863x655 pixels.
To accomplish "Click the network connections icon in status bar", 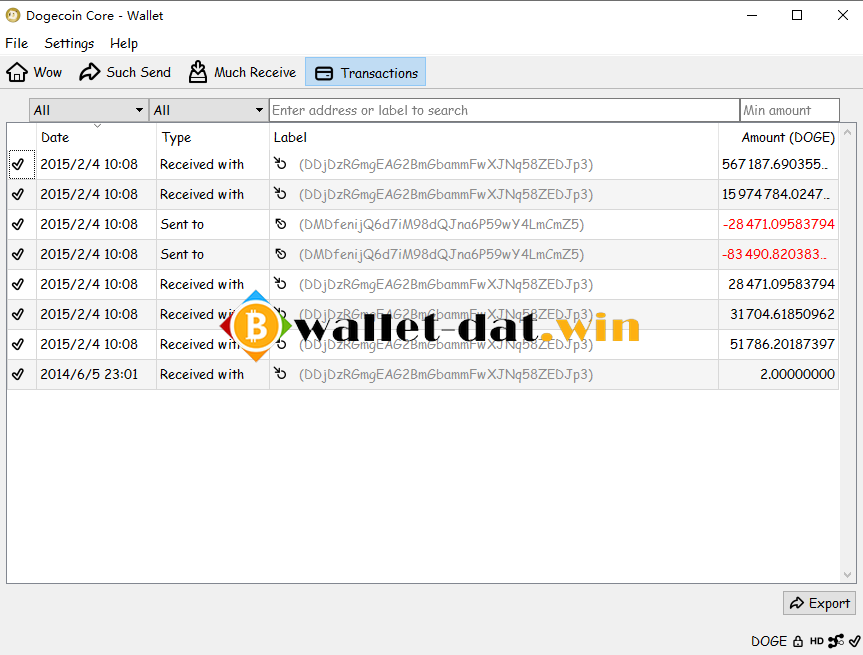I will tap(836, 641).
